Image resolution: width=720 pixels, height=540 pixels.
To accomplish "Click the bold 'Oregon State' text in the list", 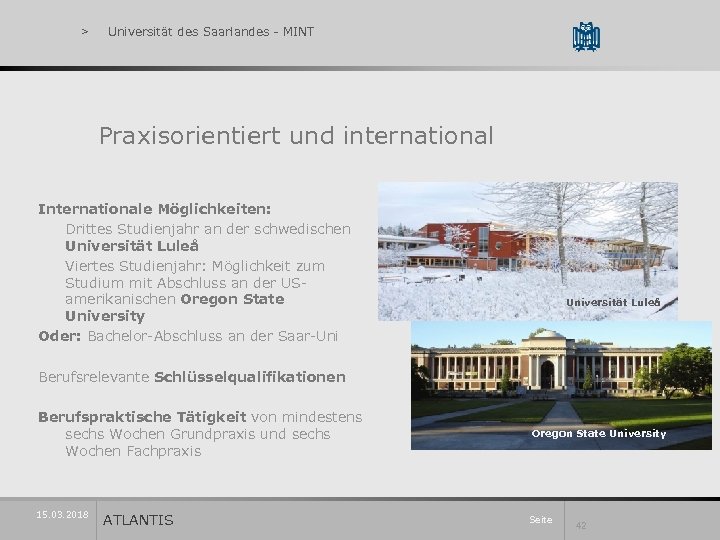I will [x=232, y=299].
